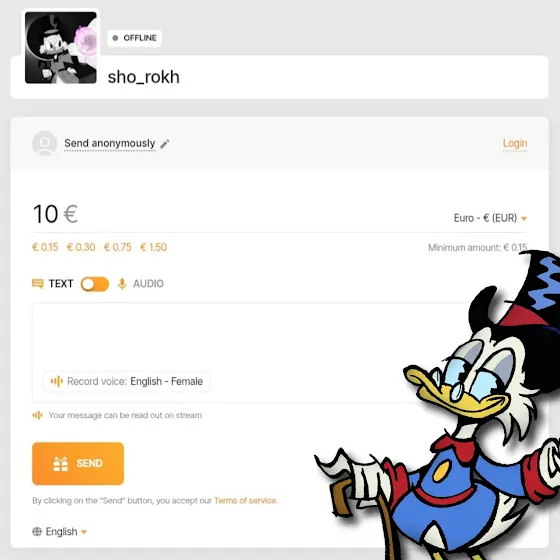Click the audio microphone icon

(122, 284)
